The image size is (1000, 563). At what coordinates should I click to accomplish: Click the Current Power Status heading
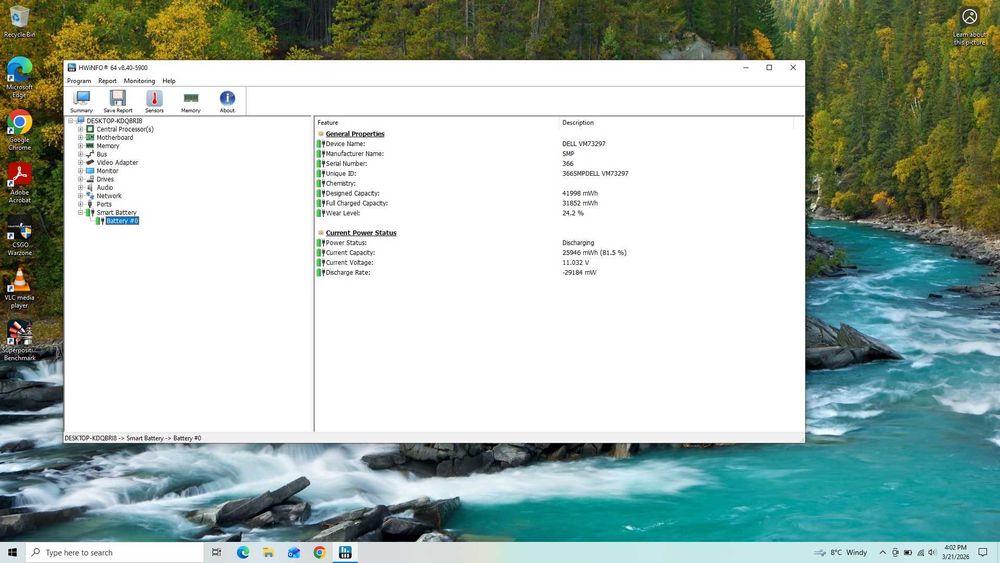coord(361,233)
